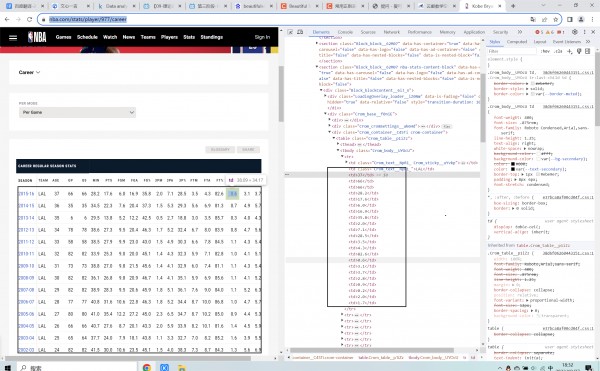
Task: Open the 2015-16 season link
Action: pyautogui.click(x=26, y=194)
